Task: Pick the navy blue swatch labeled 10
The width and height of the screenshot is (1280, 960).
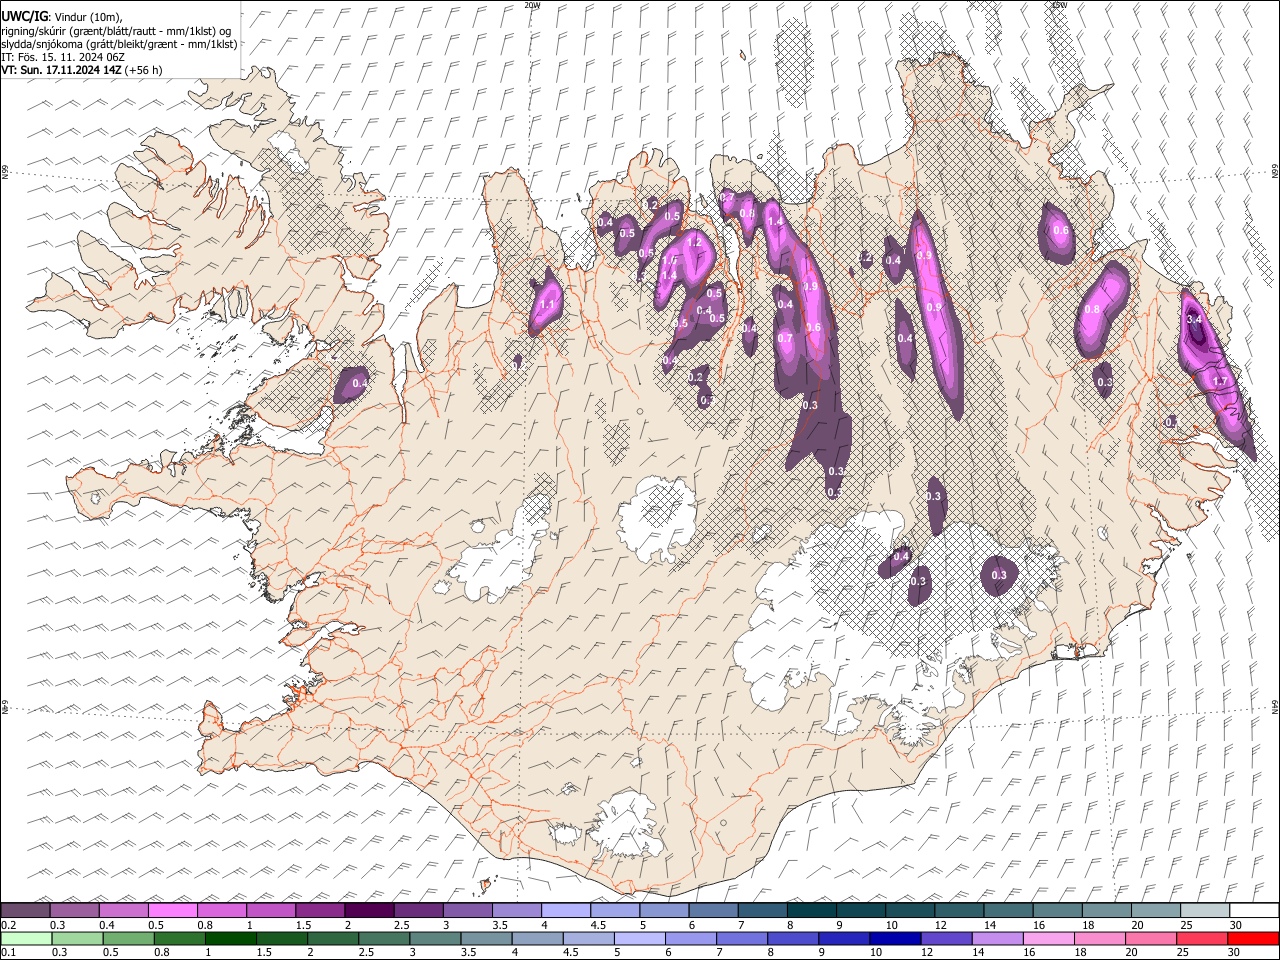Action: [894, 938]
